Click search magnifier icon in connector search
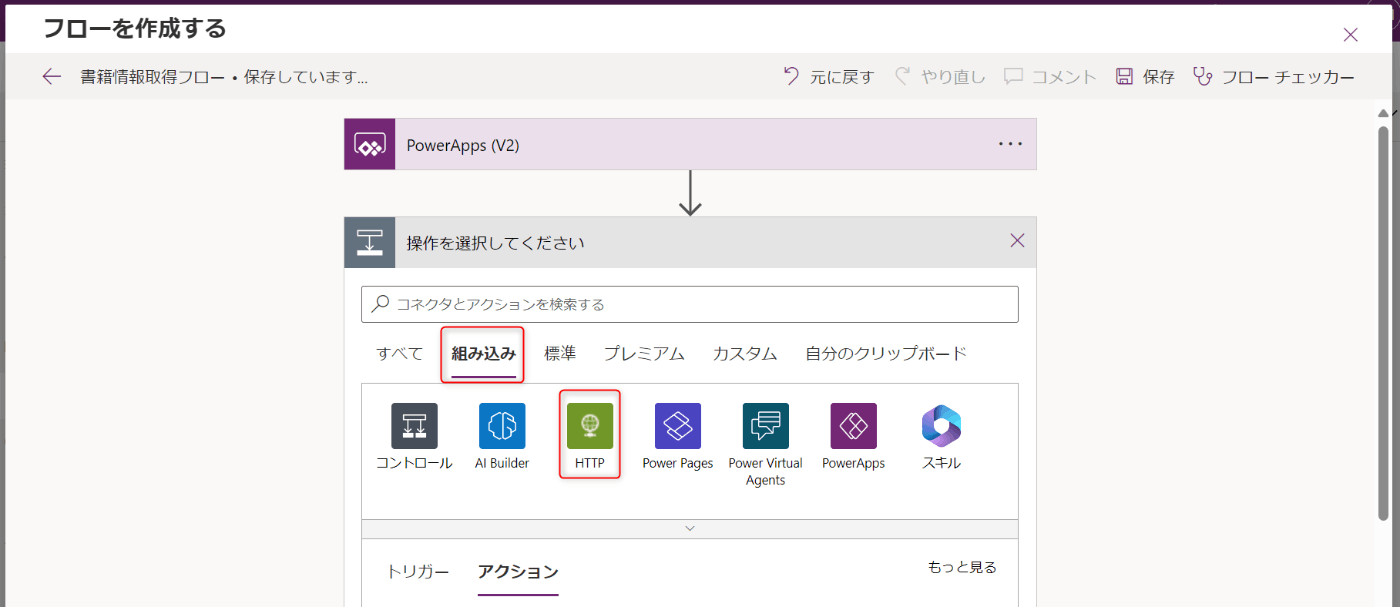Image resolution: width=1400 pixels, height=607 pixels. pos(380,304)
